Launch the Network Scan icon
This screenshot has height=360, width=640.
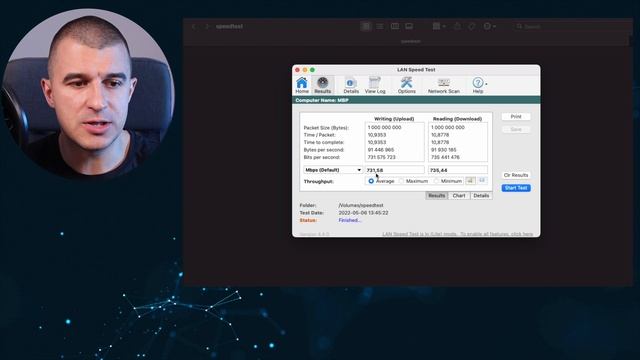(444, 85)
